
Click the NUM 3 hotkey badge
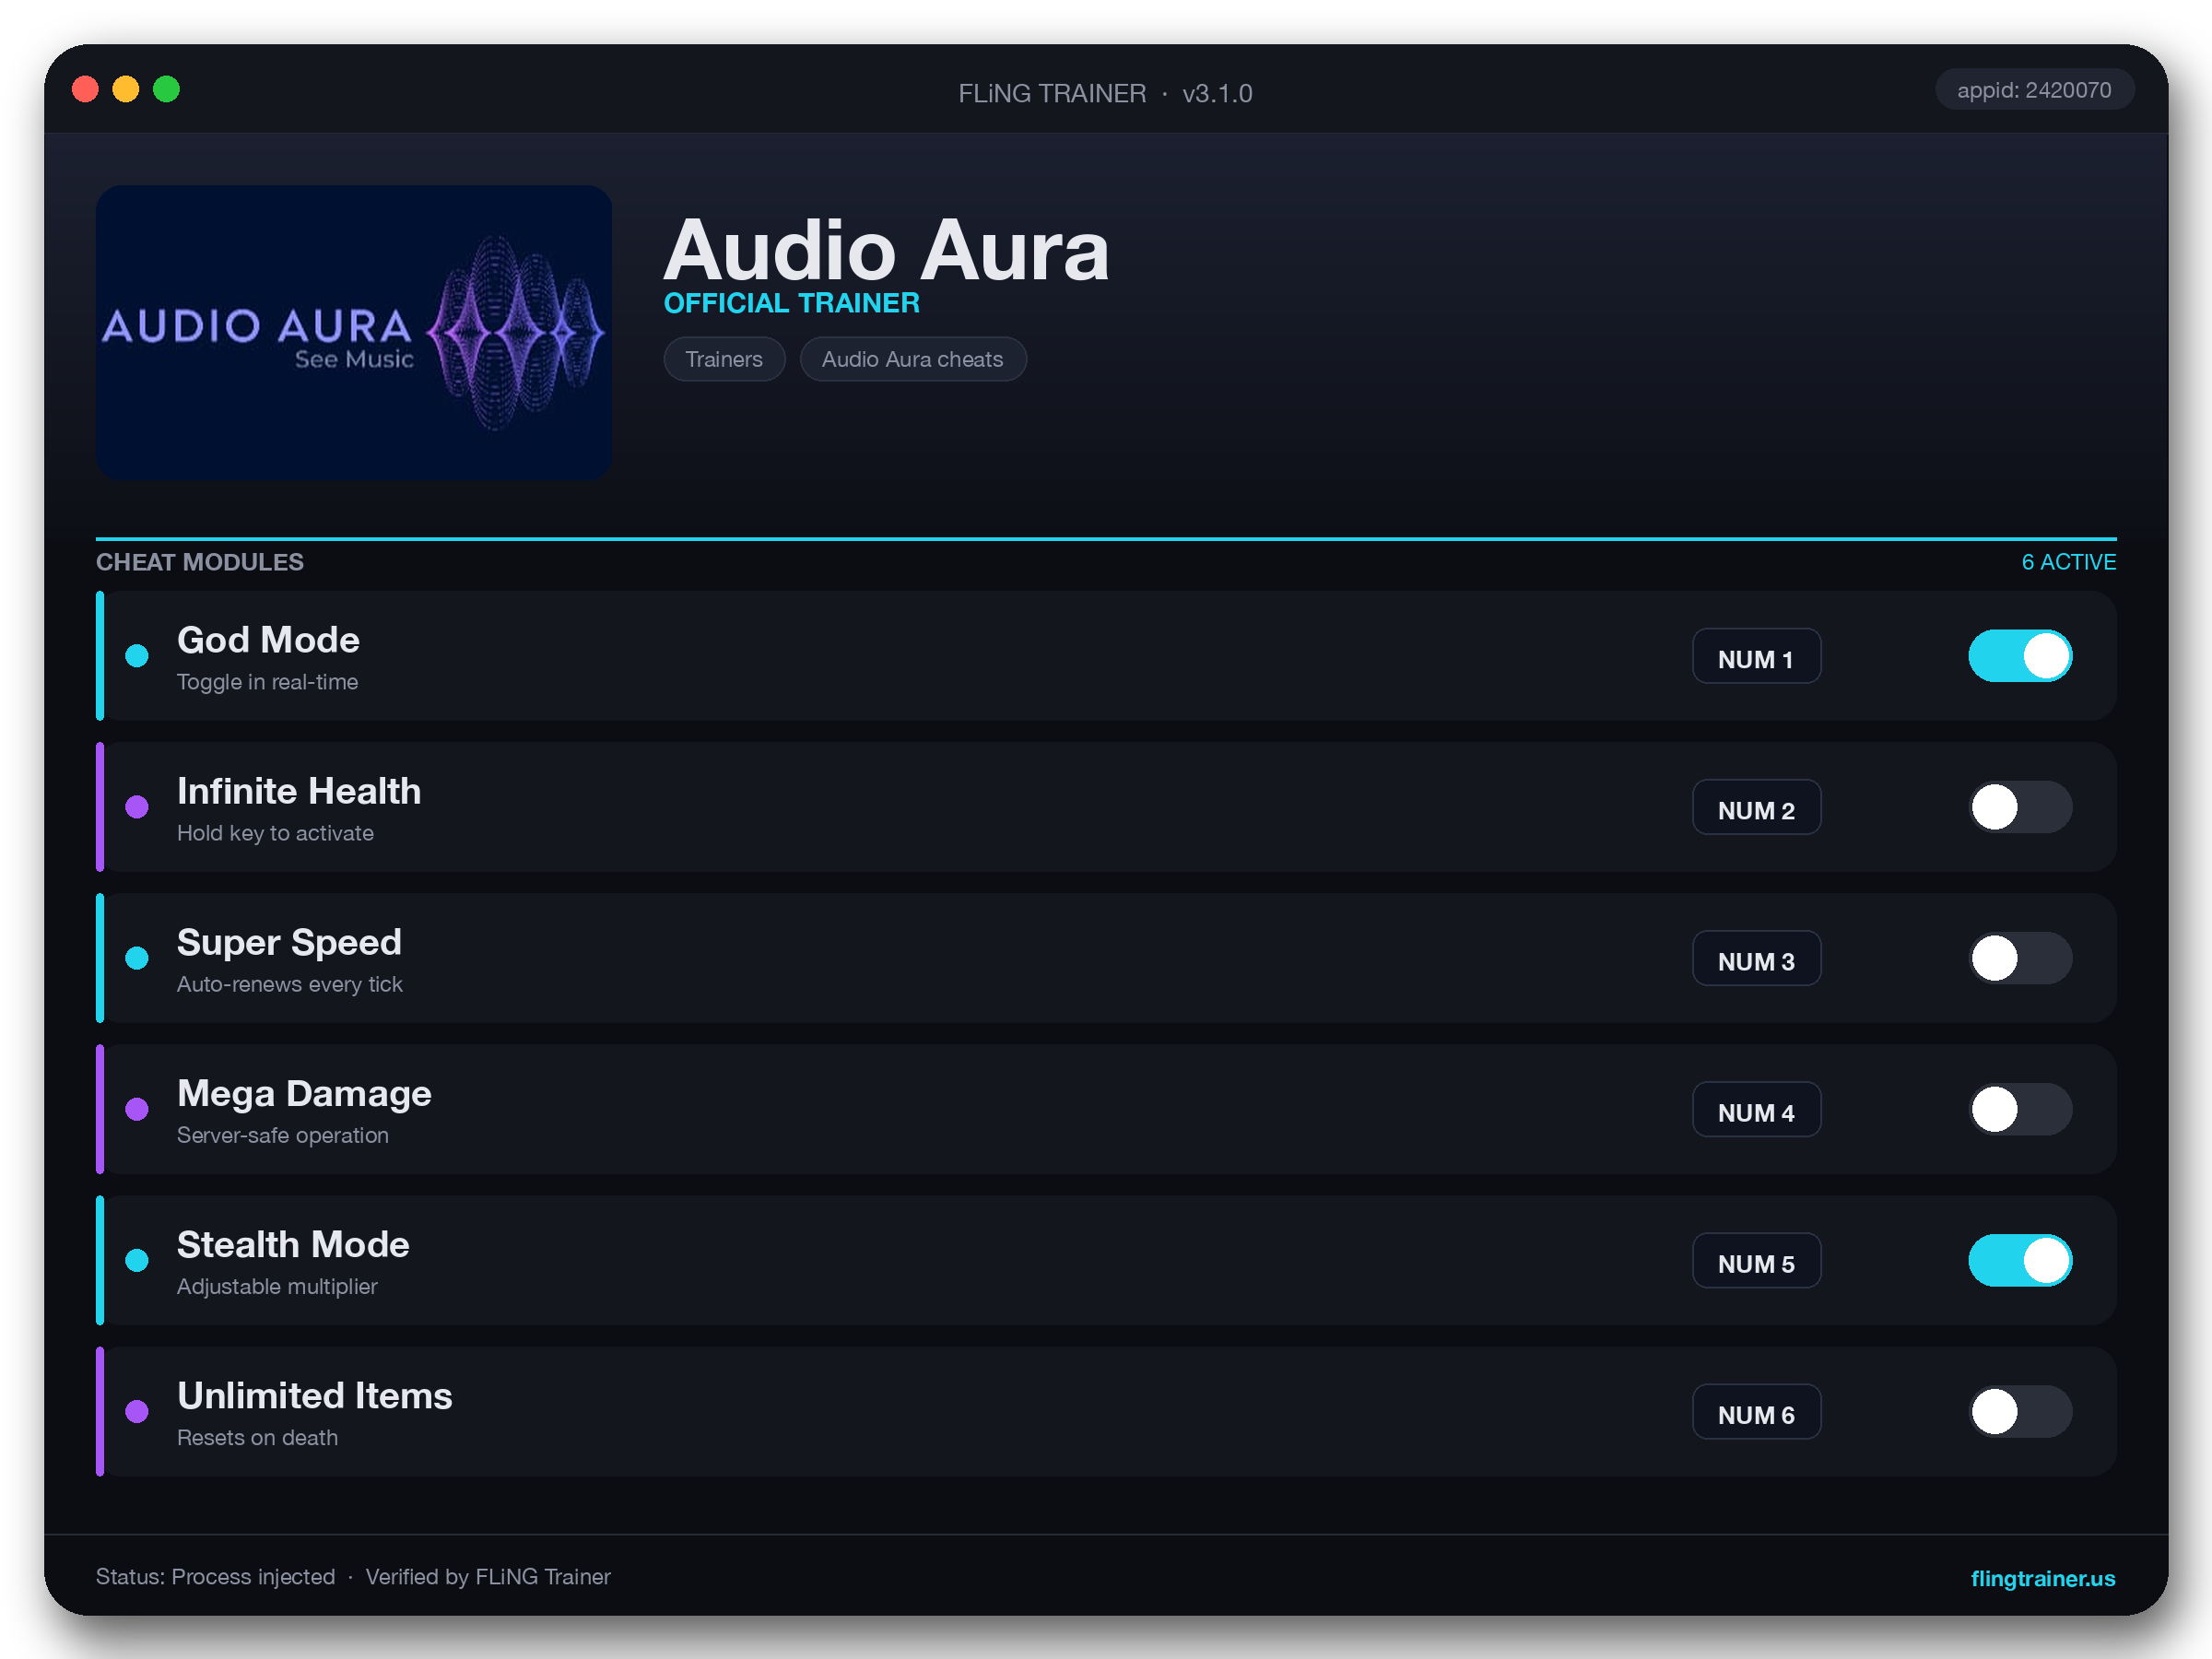[x=1756, y=958]
